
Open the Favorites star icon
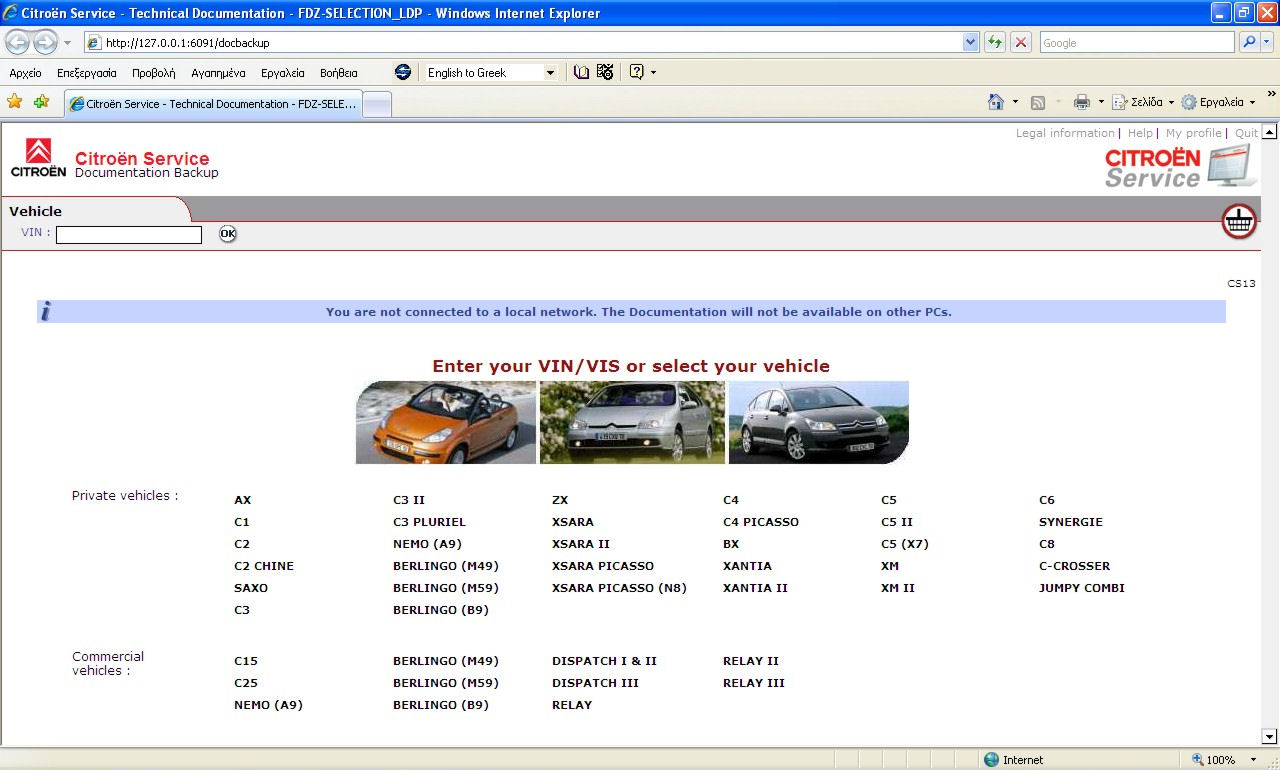[x=14, y=102]
